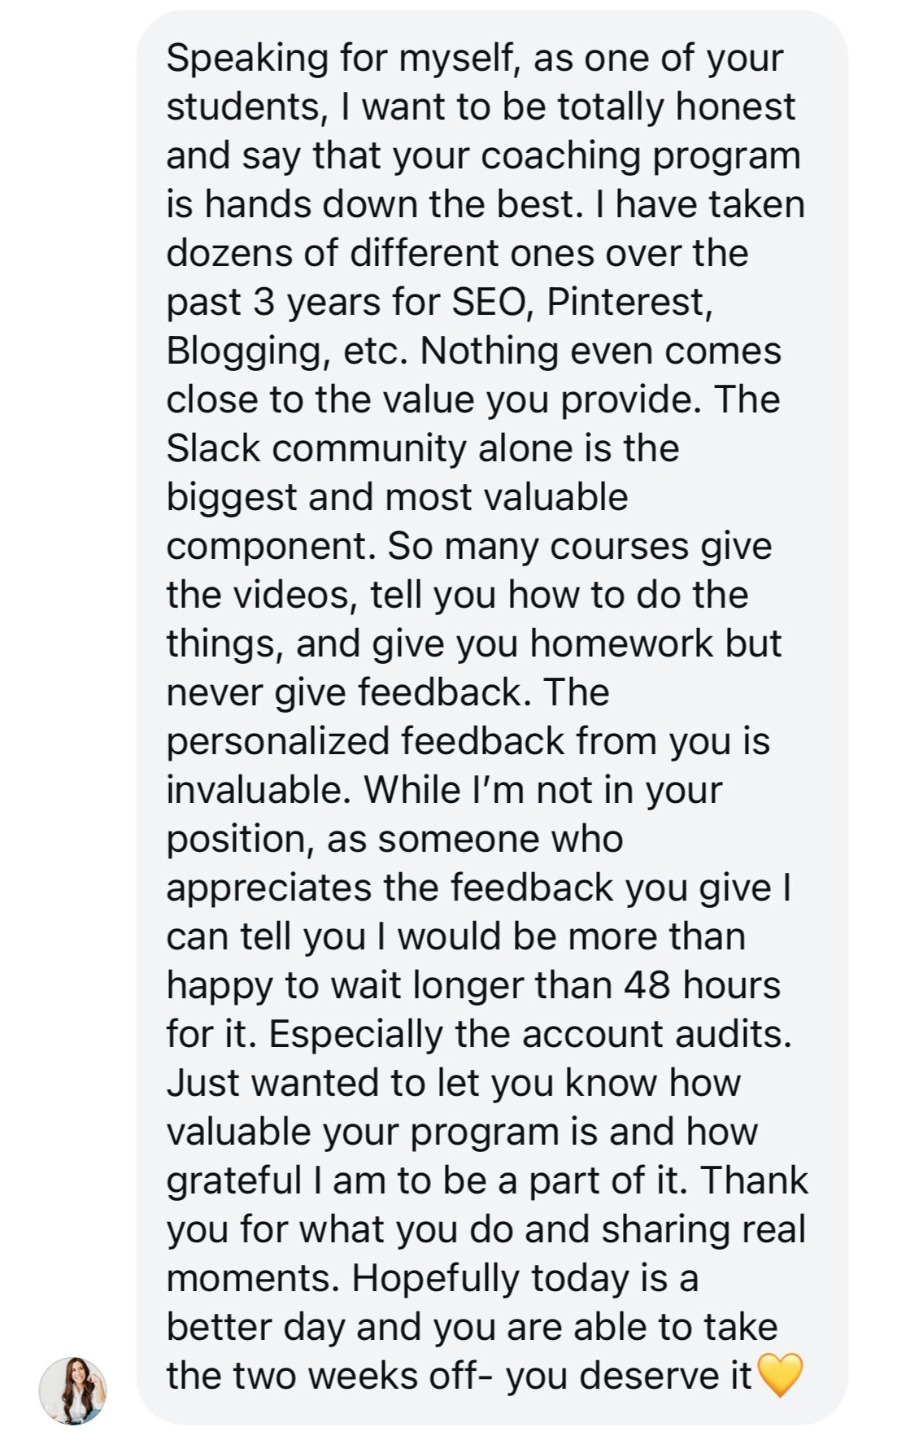Click the yellow heart emoji
Image resolution: width=910 pixels, height=1440 pixels.
coord(781,1376)
